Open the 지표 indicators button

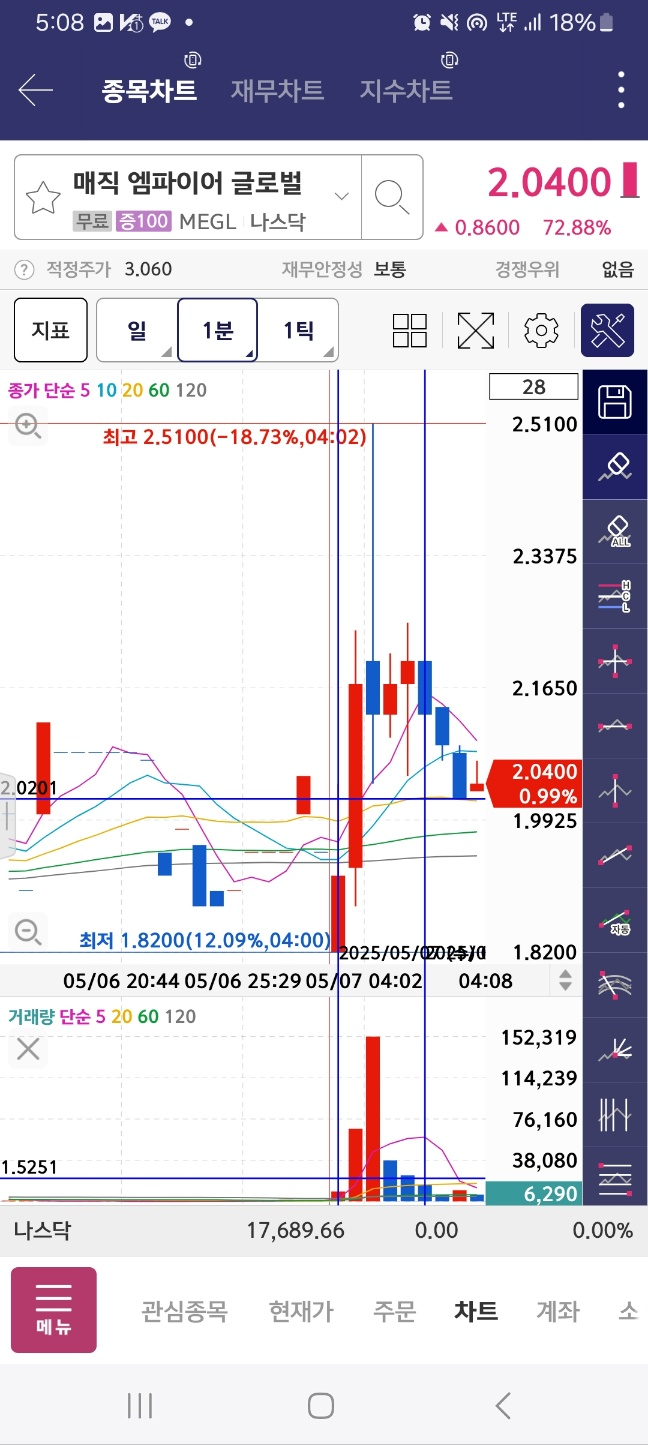tap(50, 330)
